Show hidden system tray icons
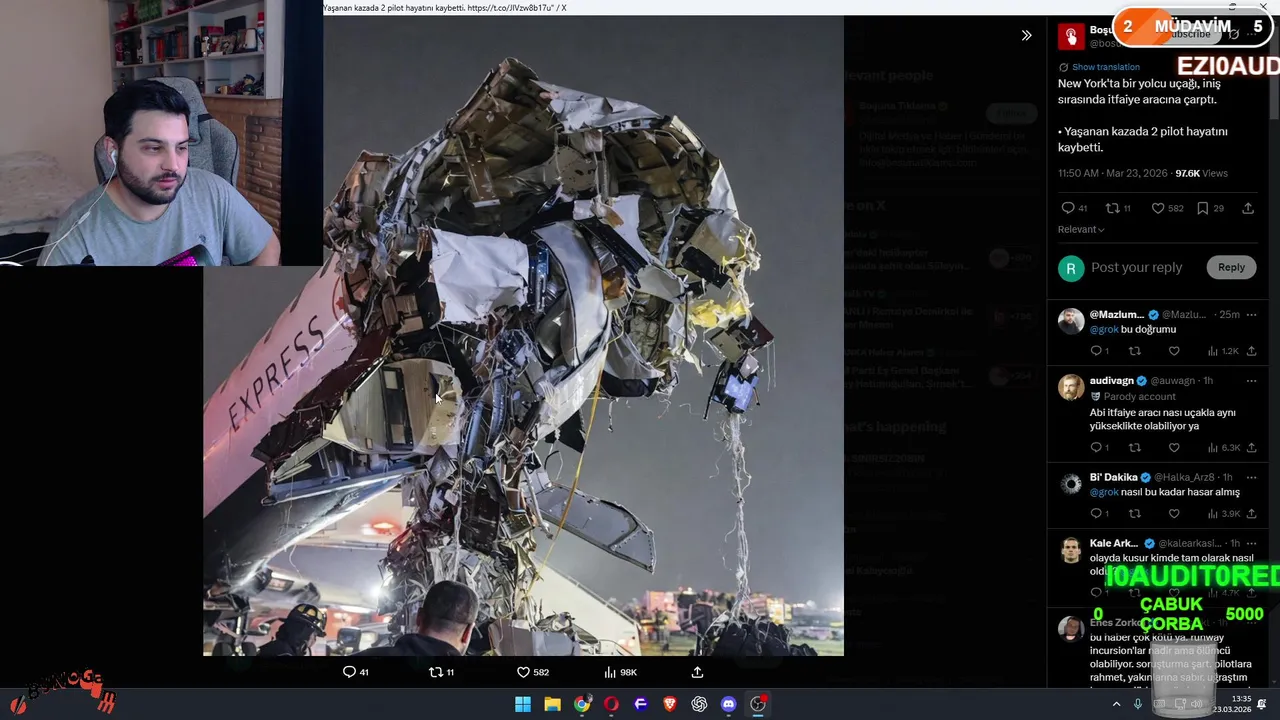The height and width of the screenshot is (720, 1280). (x=1116, y=704)
